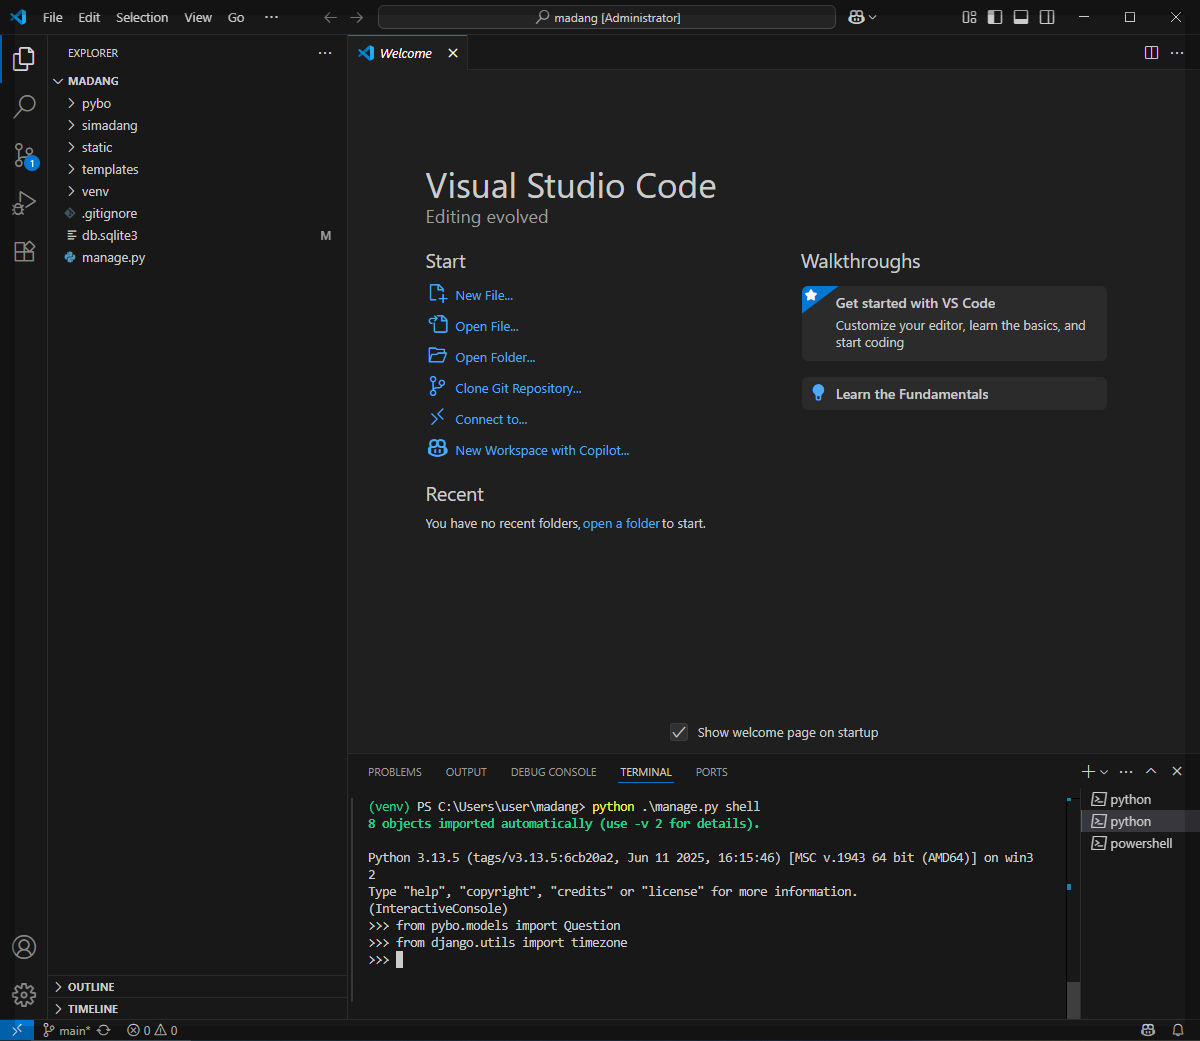
Task: Open new terminal launch profile dropdown
Action: pos(1104,772)
